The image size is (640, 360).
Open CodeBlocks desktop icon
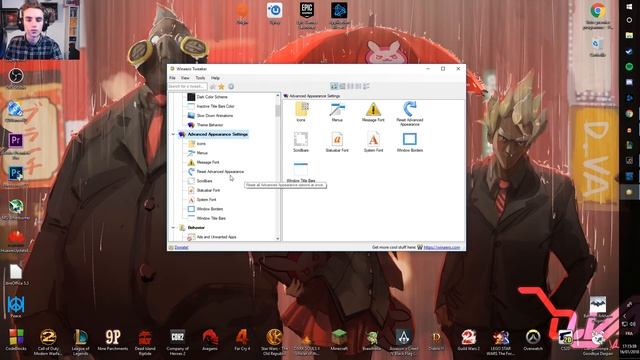16,340
